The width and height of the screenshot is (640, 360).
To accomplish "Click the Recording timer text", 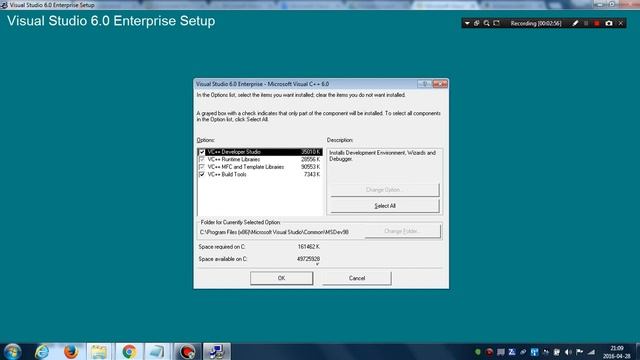I will pos(536,24).
